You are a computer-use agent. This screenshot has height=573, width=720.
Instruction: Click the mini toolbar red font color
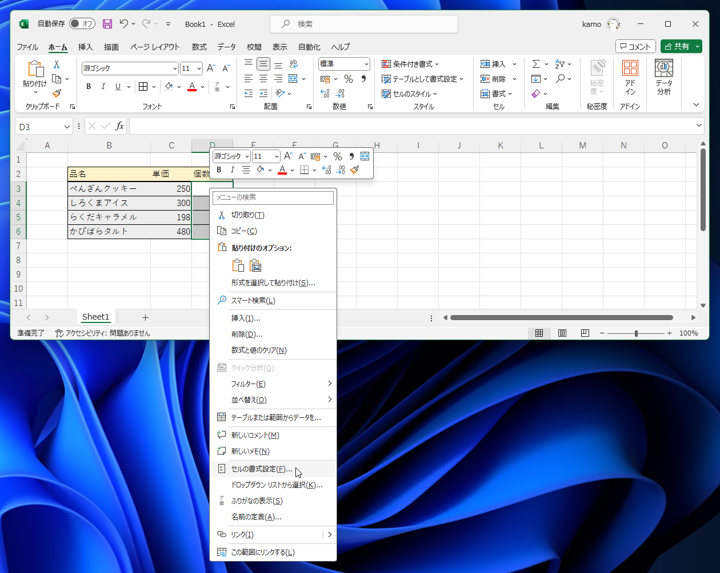tap(282, 170)
